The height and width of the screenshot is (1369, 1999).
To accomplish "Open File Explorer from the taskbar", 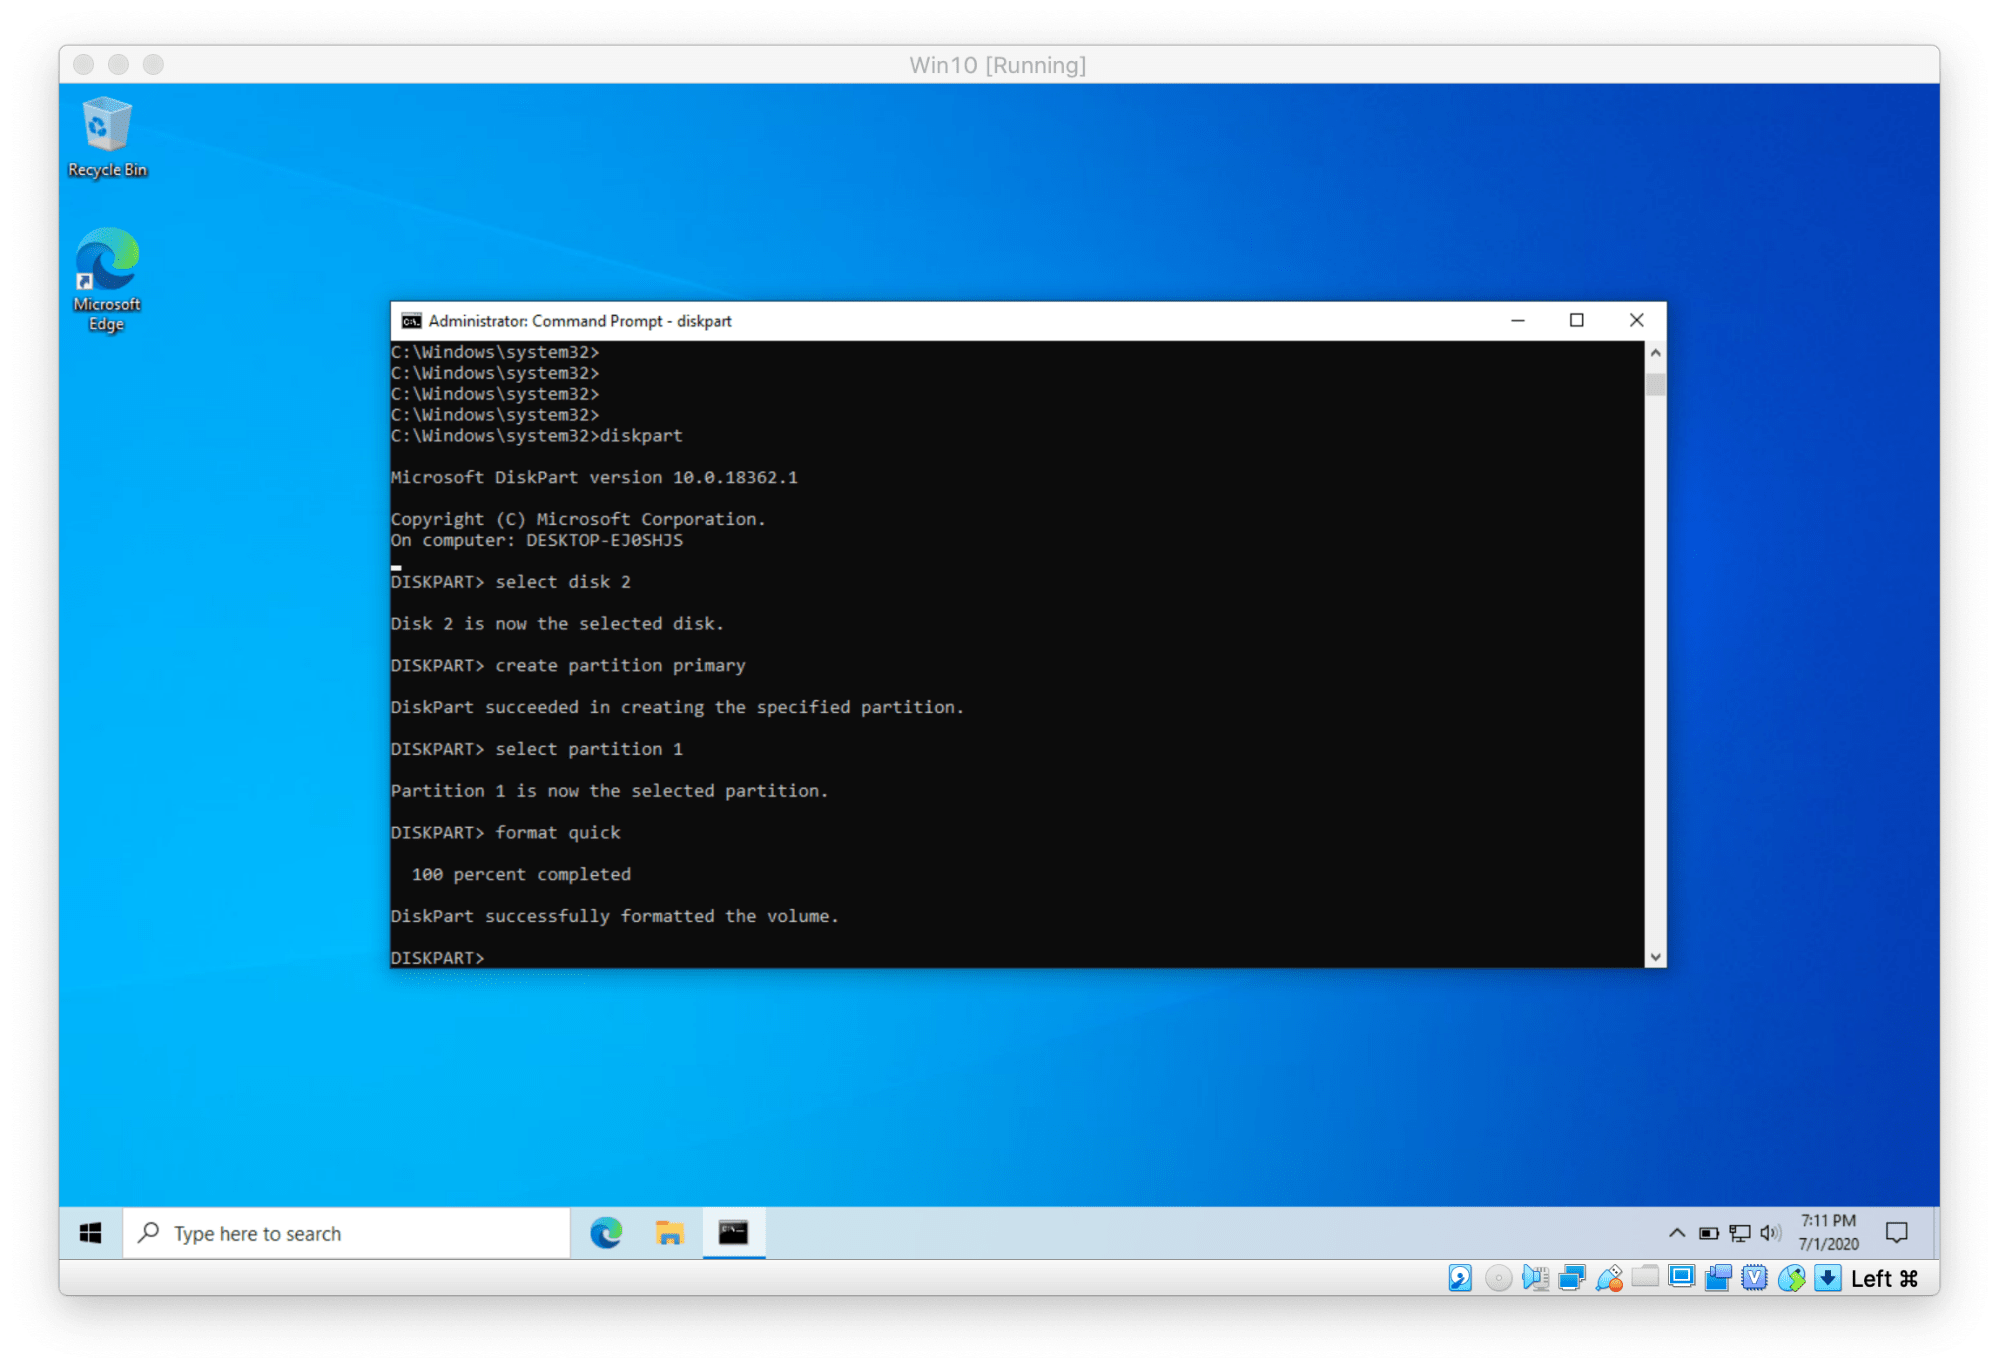I will [669, 1233].
